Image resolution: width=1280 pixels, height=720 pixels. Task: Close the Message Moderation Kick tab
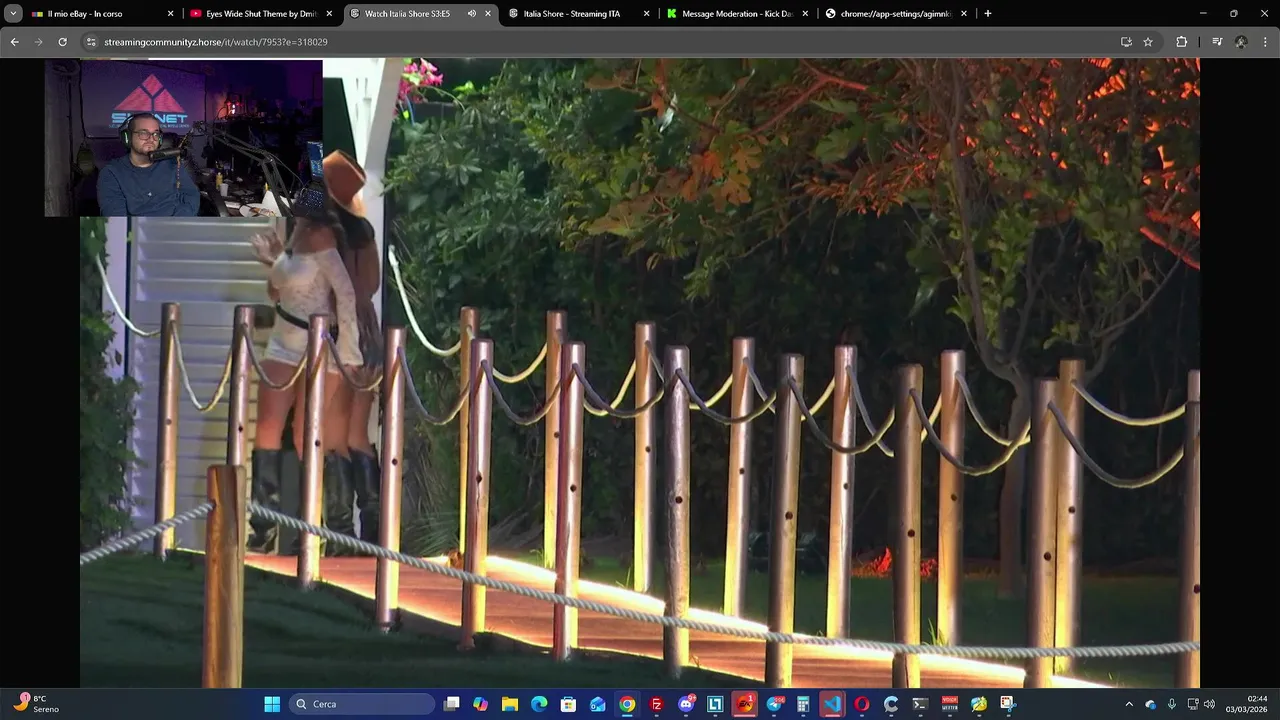[805, 14]
